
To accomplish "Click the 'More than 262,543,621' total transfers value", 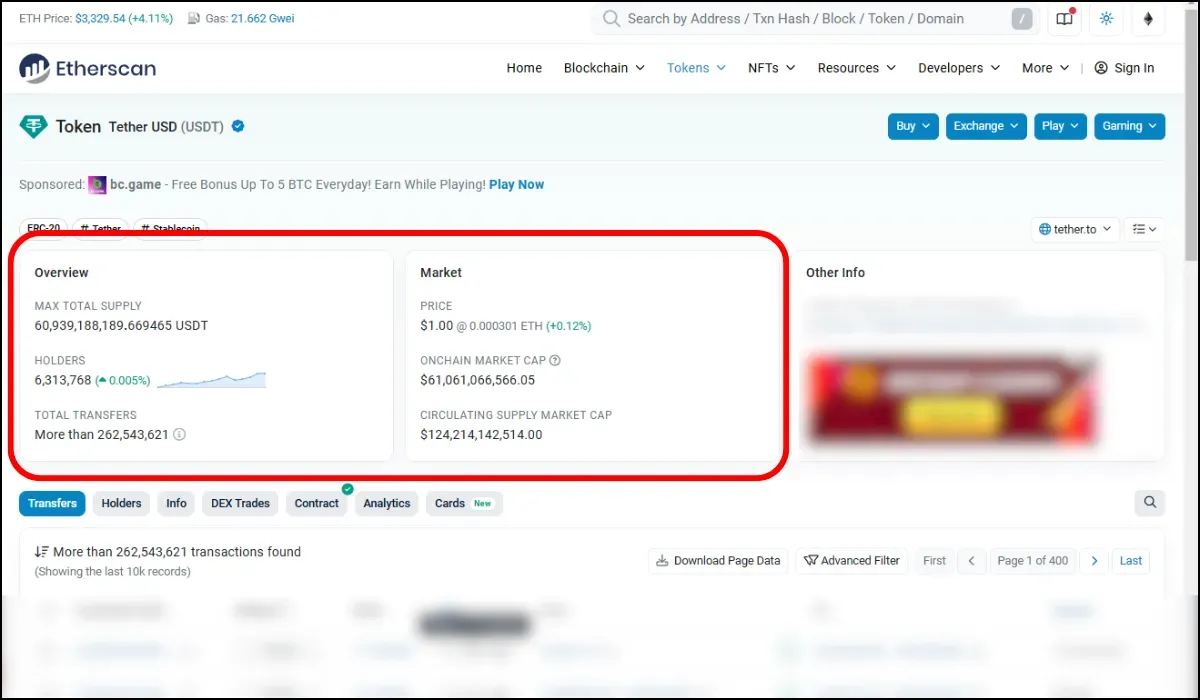I will (x=102, y=435).
